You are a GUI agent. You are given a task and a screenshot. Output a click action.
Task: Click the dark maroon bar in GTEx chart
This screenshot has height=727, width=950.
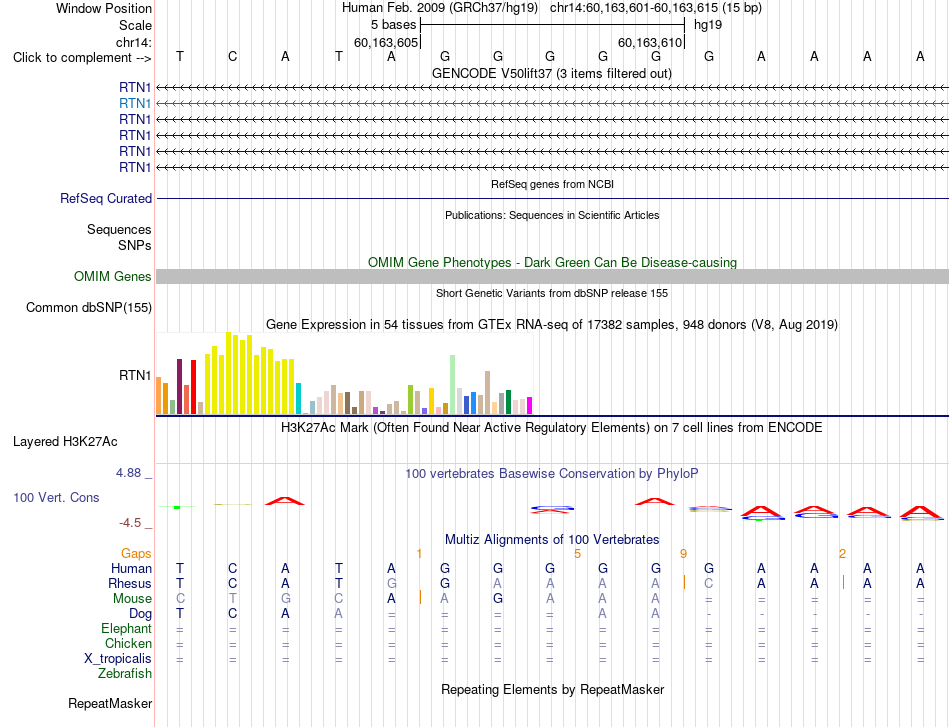179,387
